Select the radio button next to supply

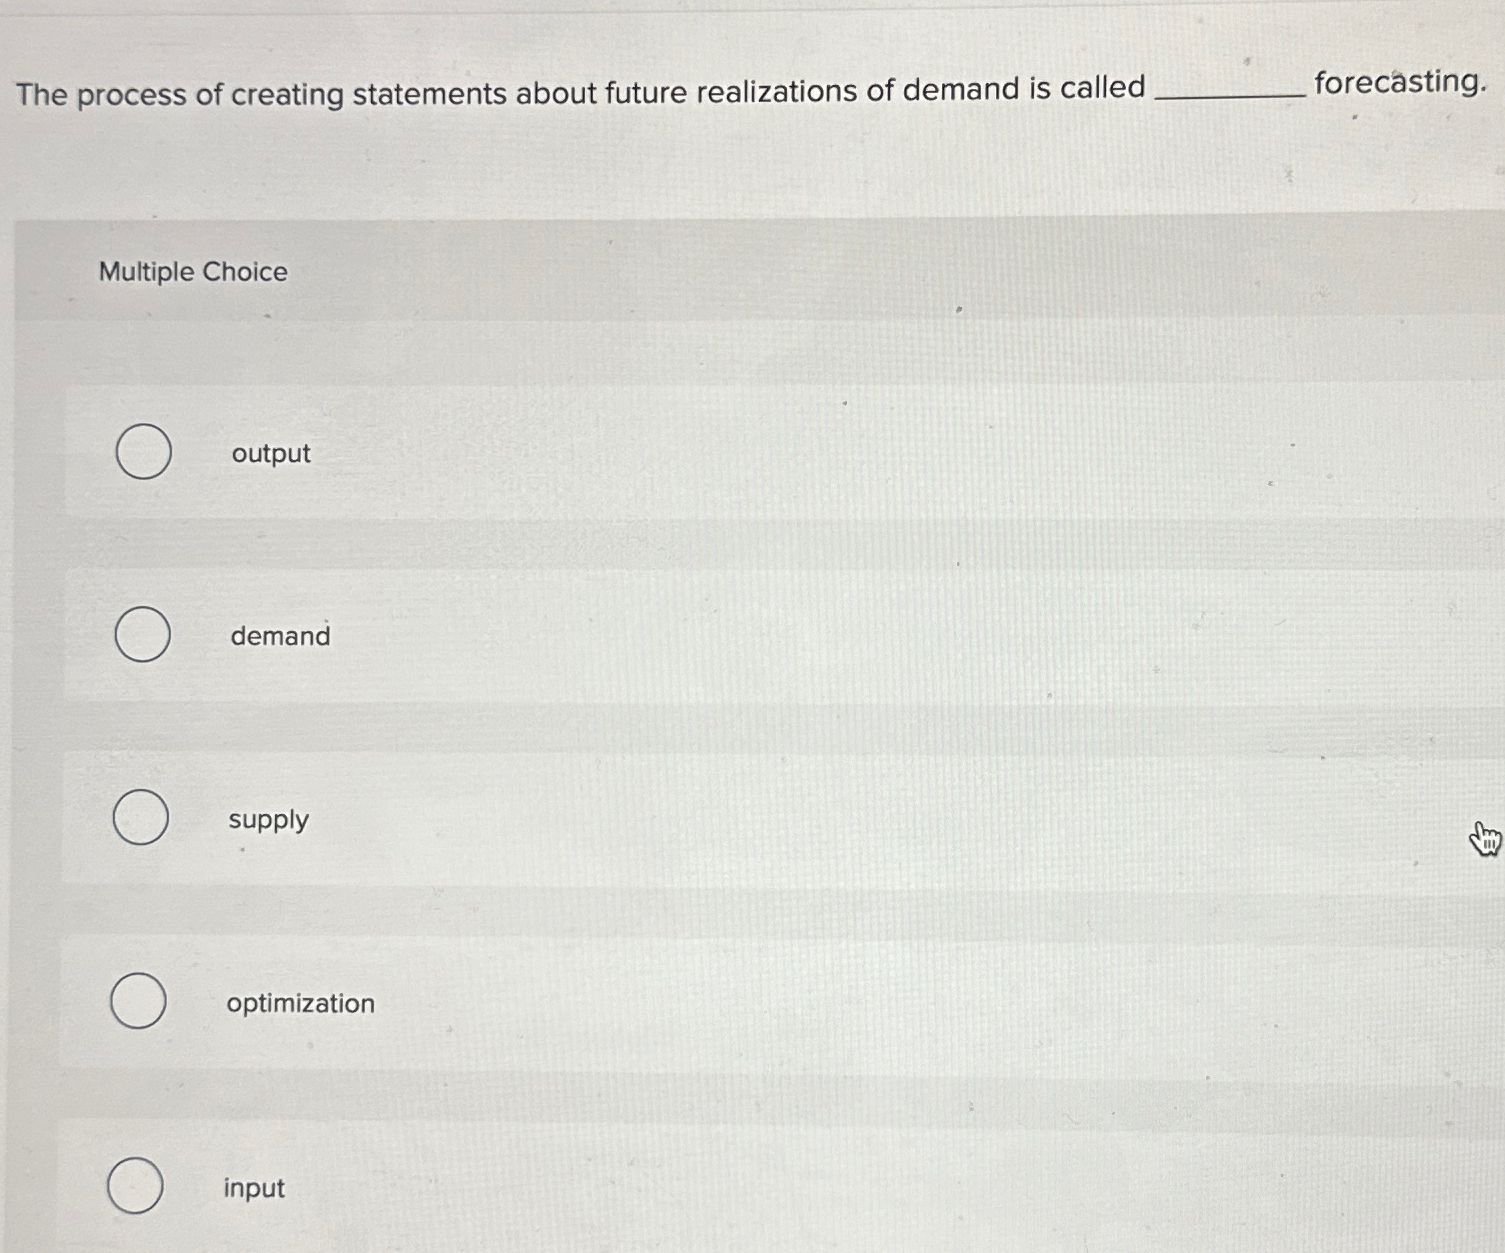(141, 817)
